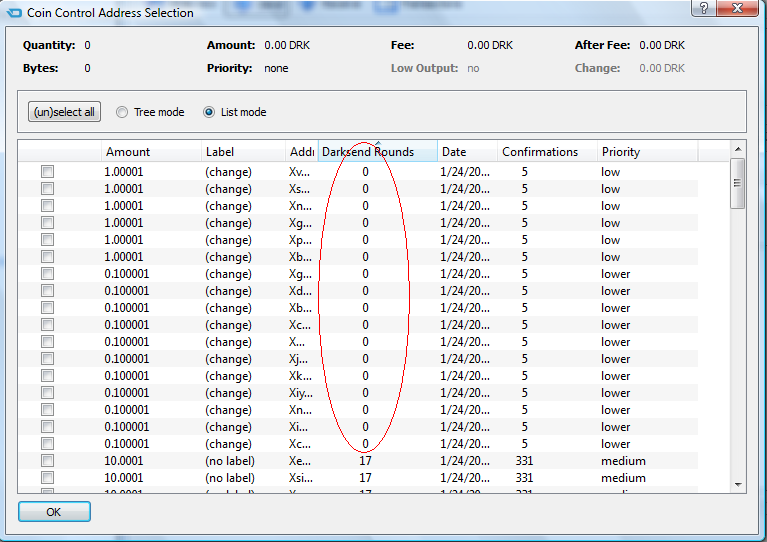
Task: Click the date 1/24/20... in Xj... row
Action: (465, 359)
